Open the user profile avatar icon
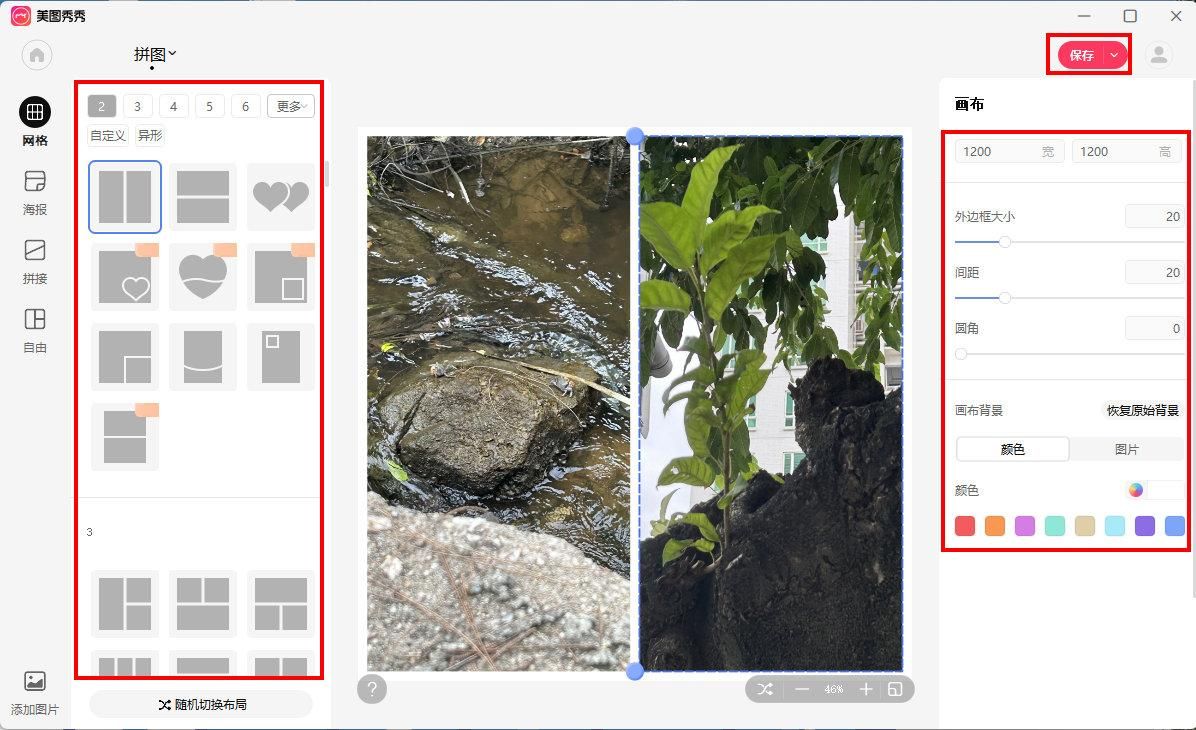 [x=1159, y=55]
